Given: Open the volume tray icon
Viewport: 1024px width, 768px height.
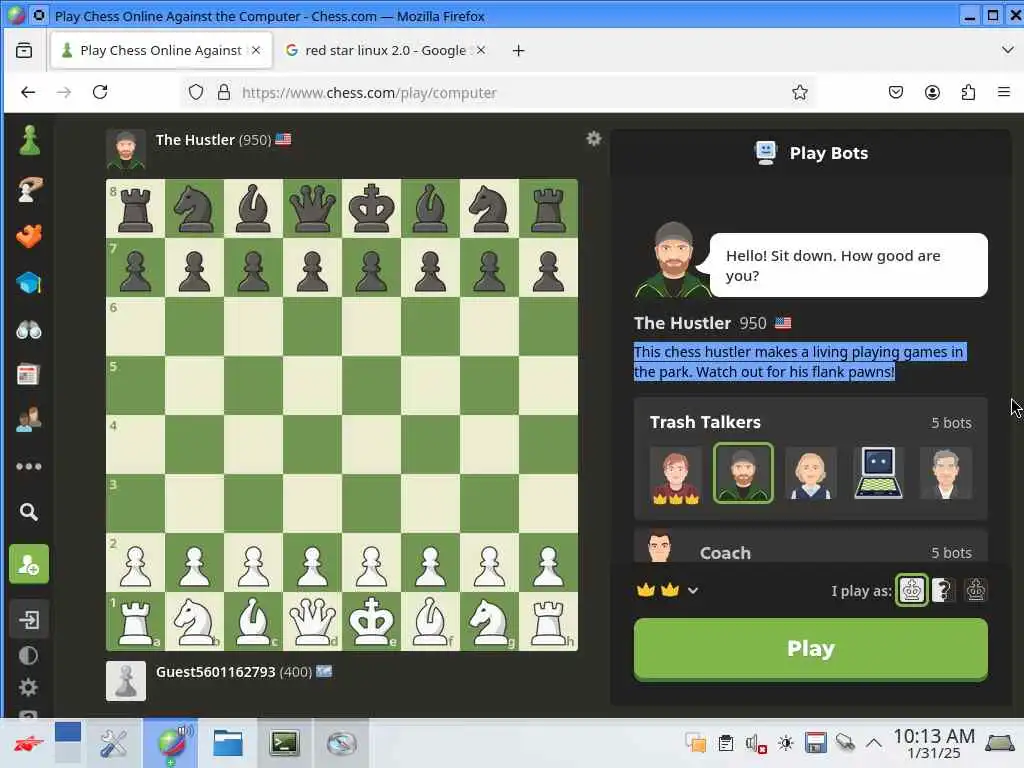Looking at the screenshot, I should tap(754, 743).
